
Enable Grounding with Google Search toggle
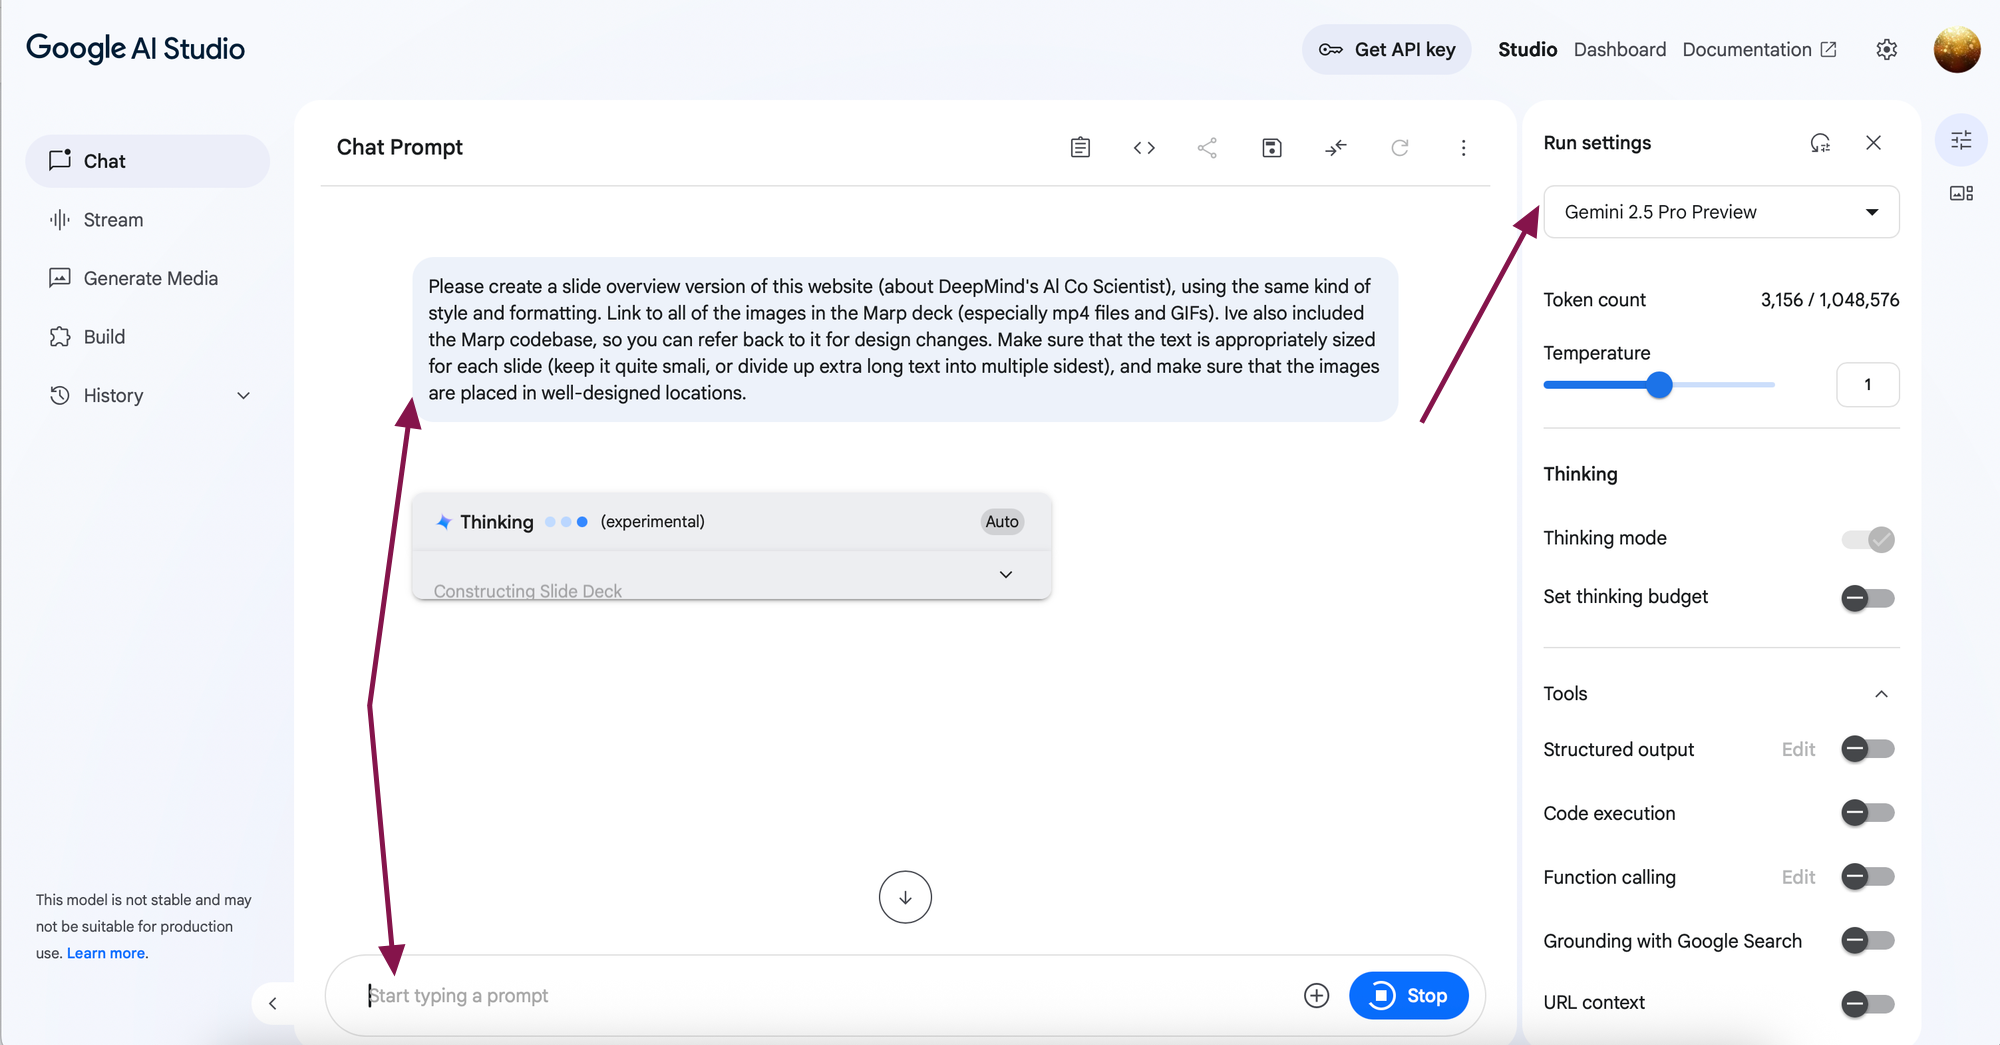click(x=1868, y=941)
